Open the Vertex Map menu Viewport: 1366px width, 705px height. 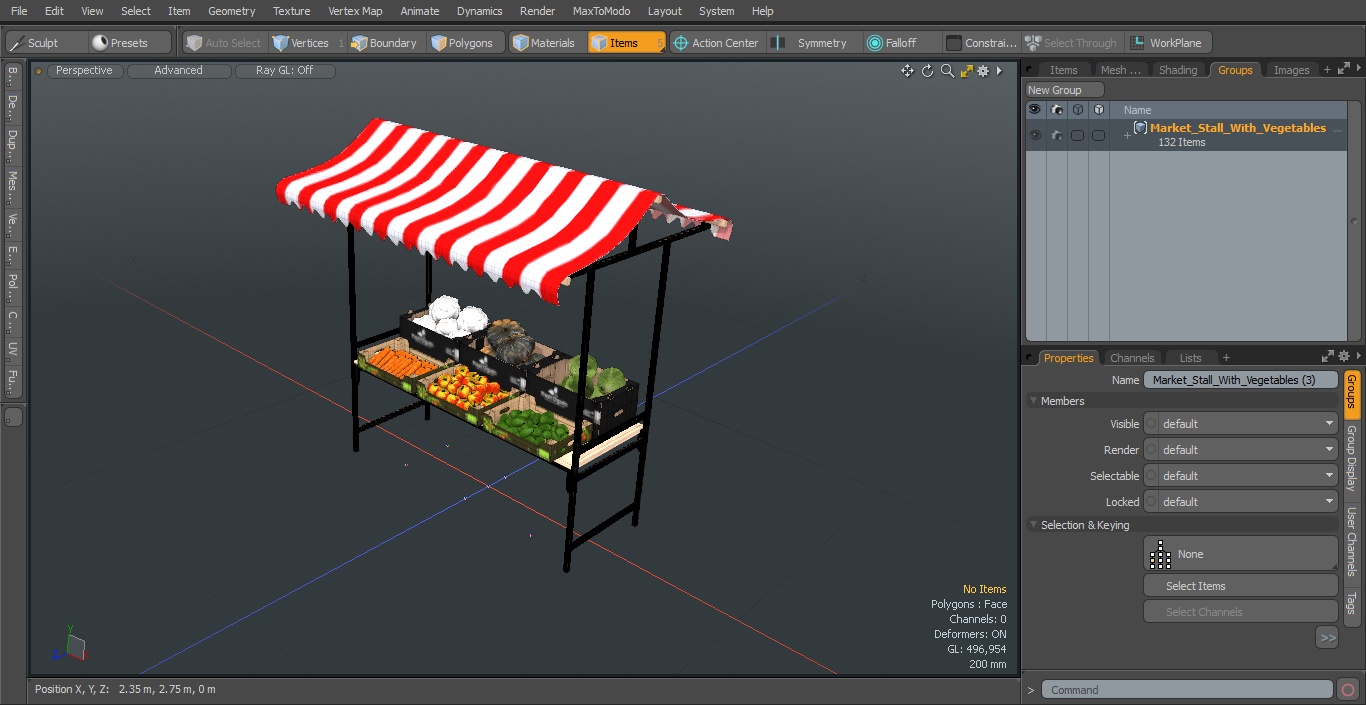click(355, 11)
